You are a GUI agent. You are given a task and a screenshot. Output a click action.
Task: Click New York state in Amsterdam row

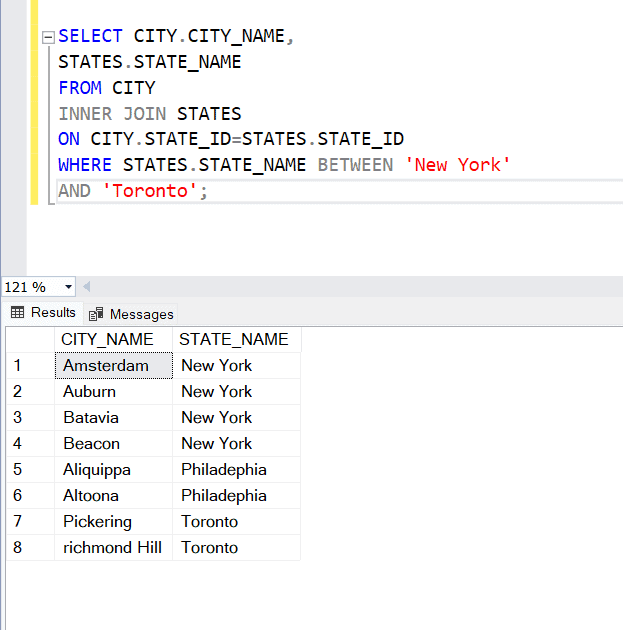[237, 366]
